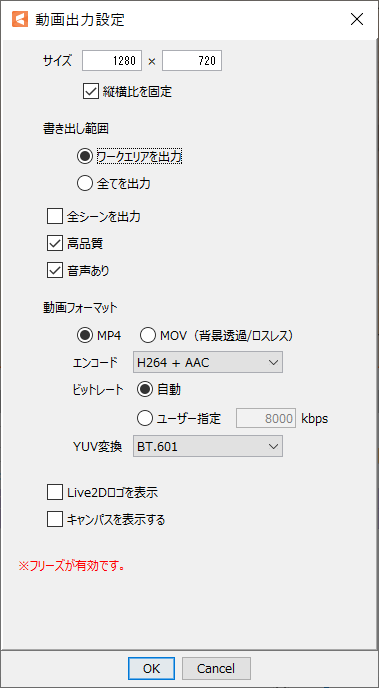Confirm settings with the OK button
The width and height of the screenshot is (379, 688).
(x=151, y=668)
